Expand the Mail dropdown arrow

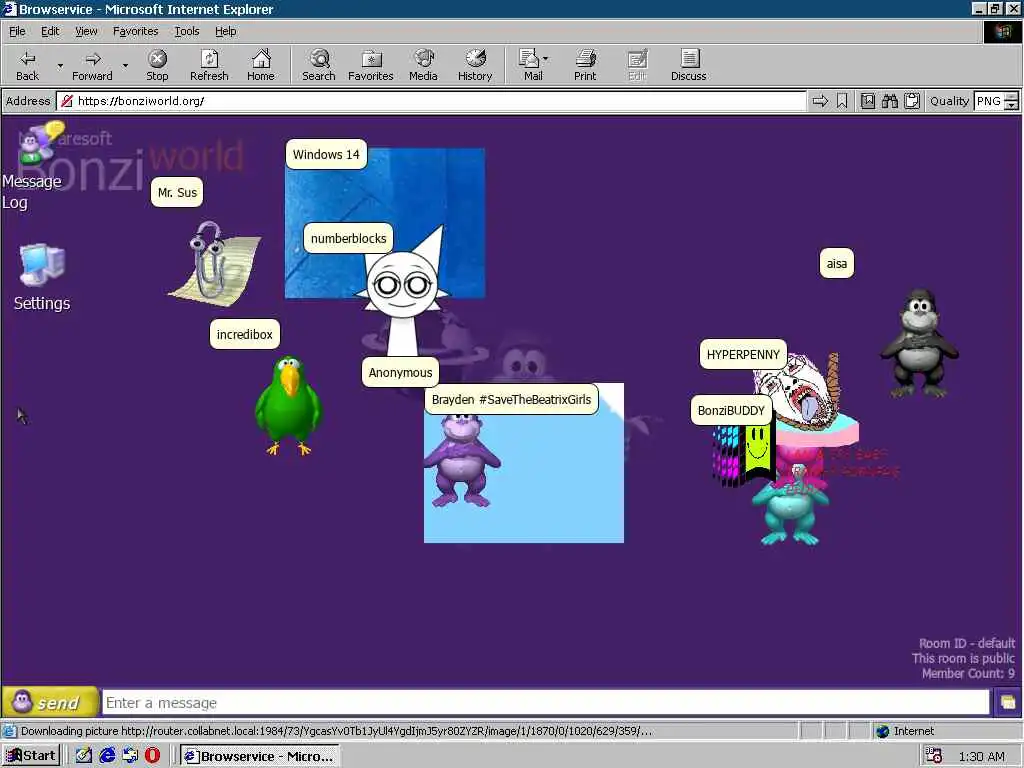click(x=546, y=59)
